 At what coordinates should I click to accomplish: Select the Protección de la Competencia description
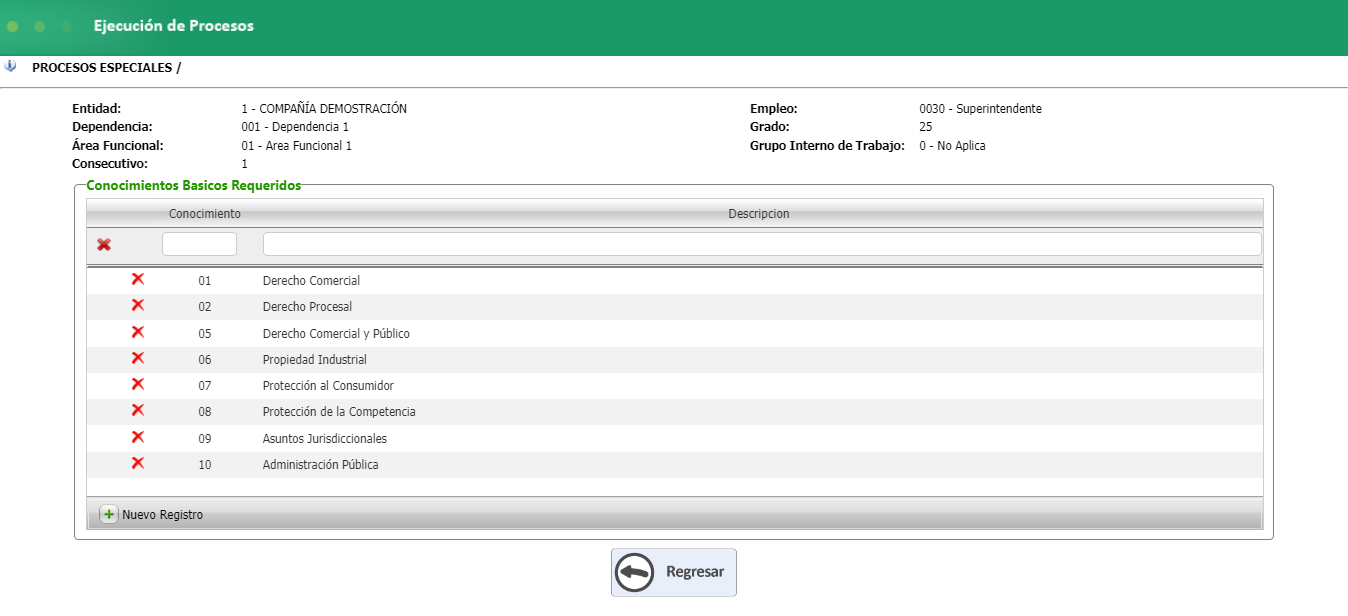click(x=339, y=412)
